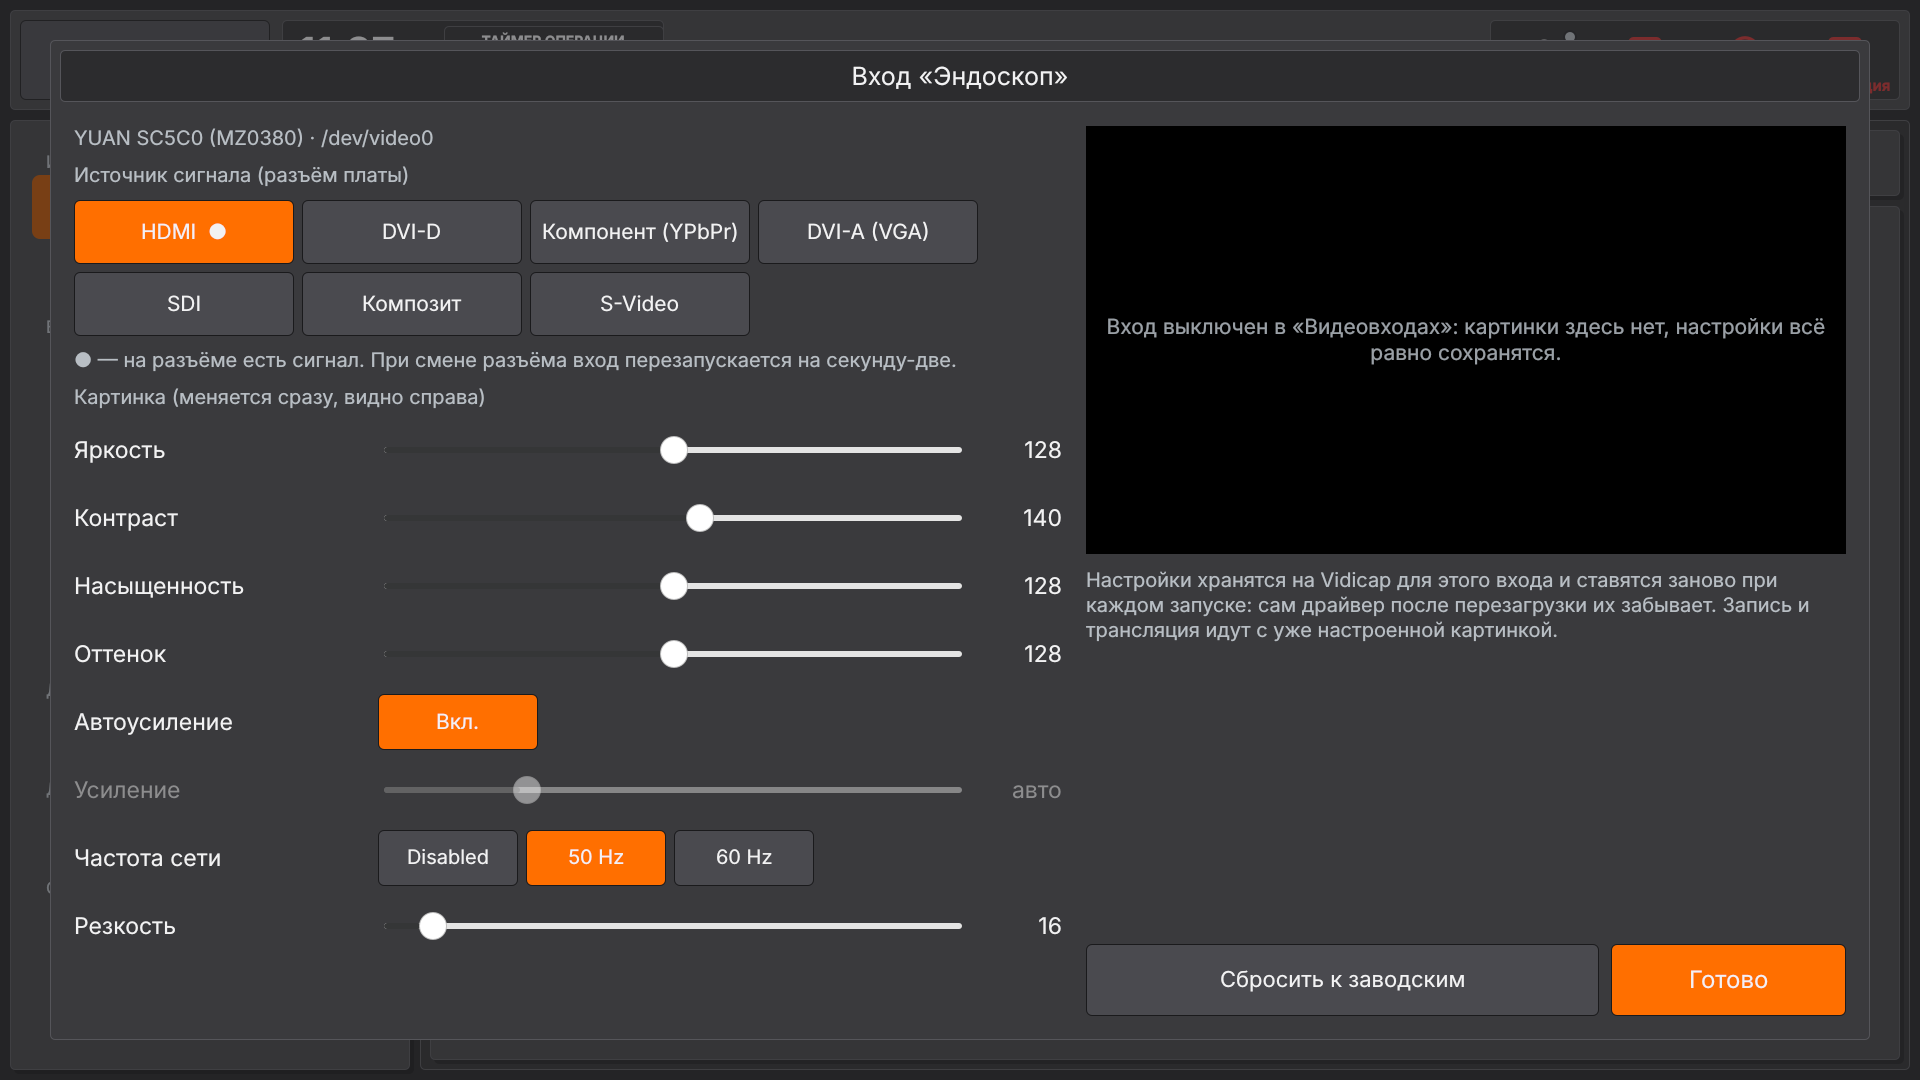Screen dimensions: 1920x1080
Task: Set mains frequency to 50 Hz
Action: tap(596, 858)
